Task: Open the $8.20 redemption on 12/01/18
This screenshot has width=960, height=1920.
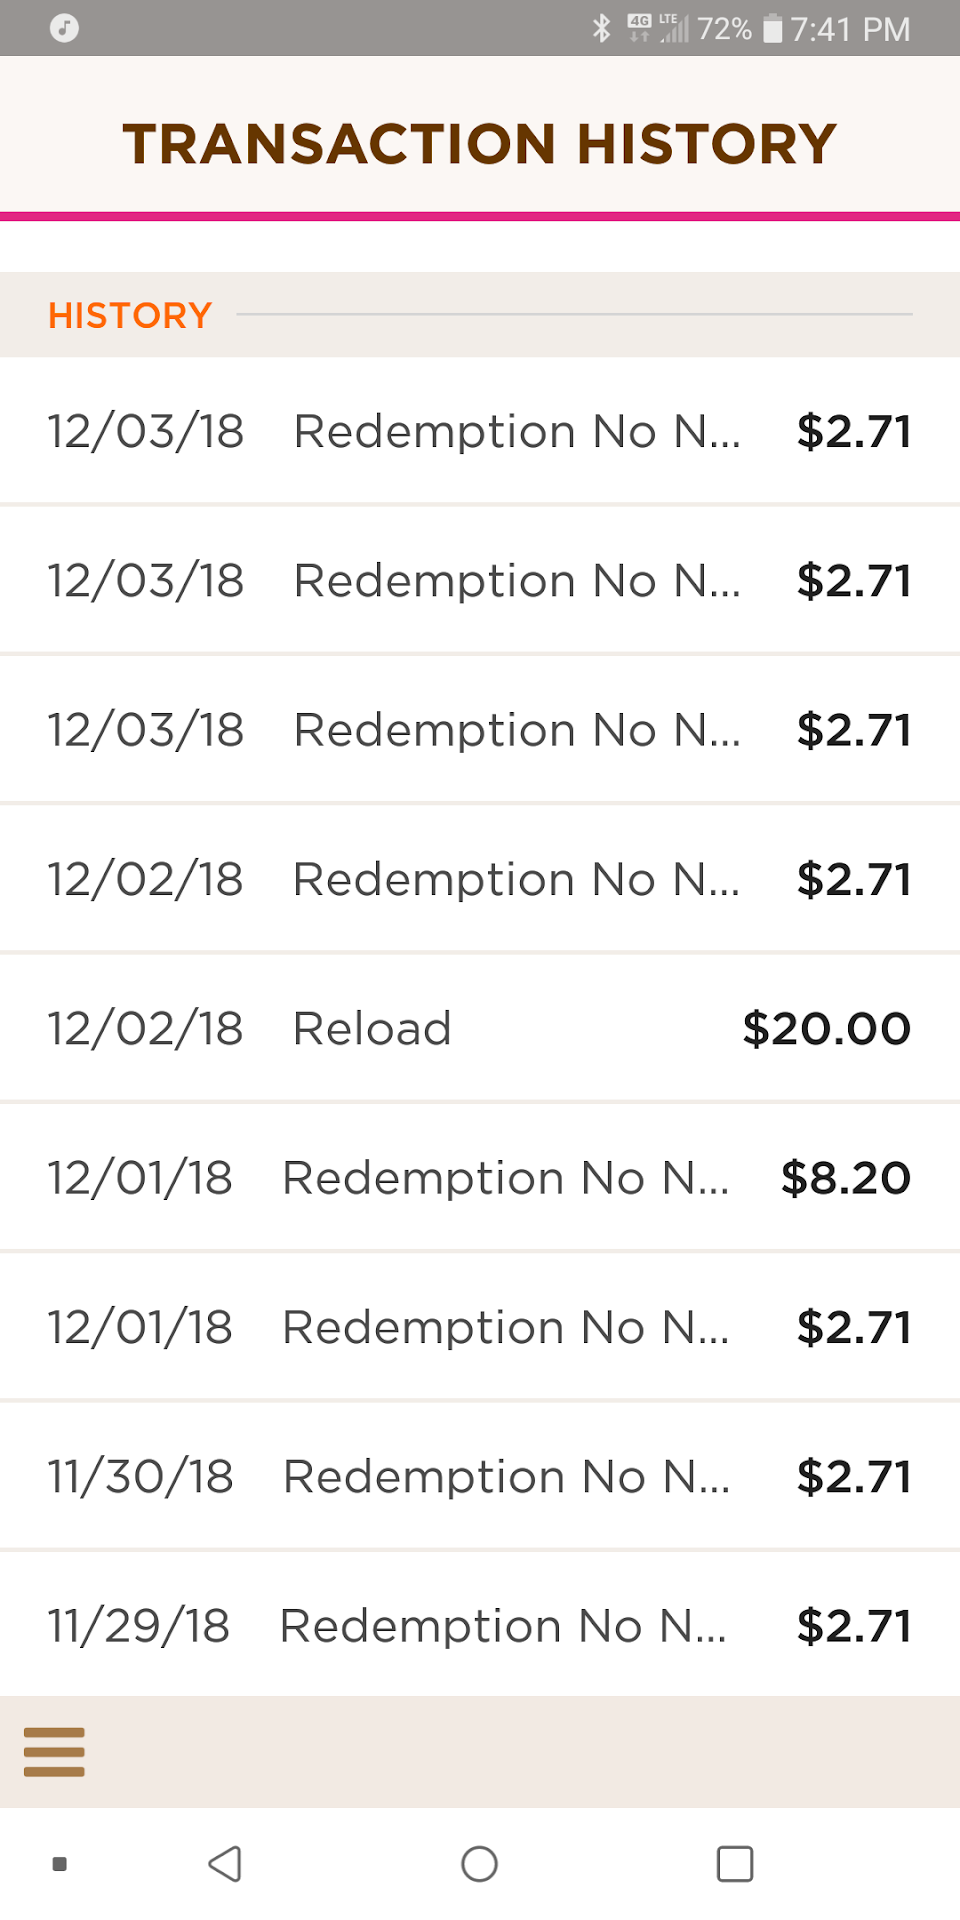Action: pyautogui.click(x=480, y=1178)
